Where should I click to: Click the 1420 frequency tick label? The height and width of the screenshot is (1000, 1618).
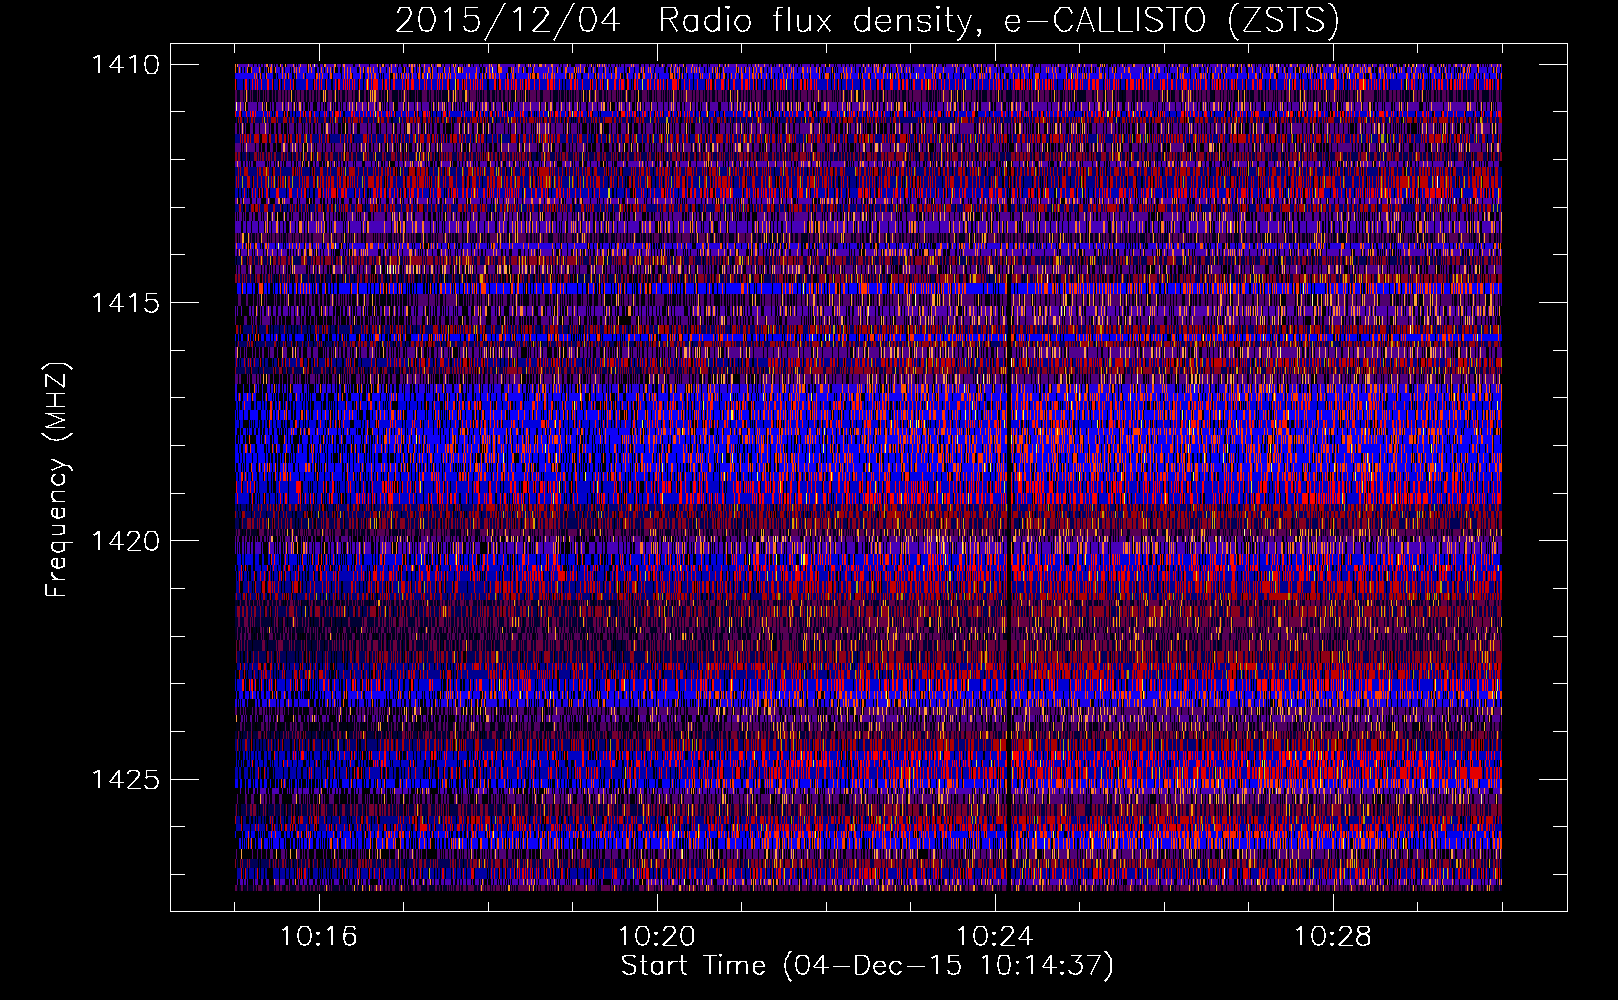(126, 541)
